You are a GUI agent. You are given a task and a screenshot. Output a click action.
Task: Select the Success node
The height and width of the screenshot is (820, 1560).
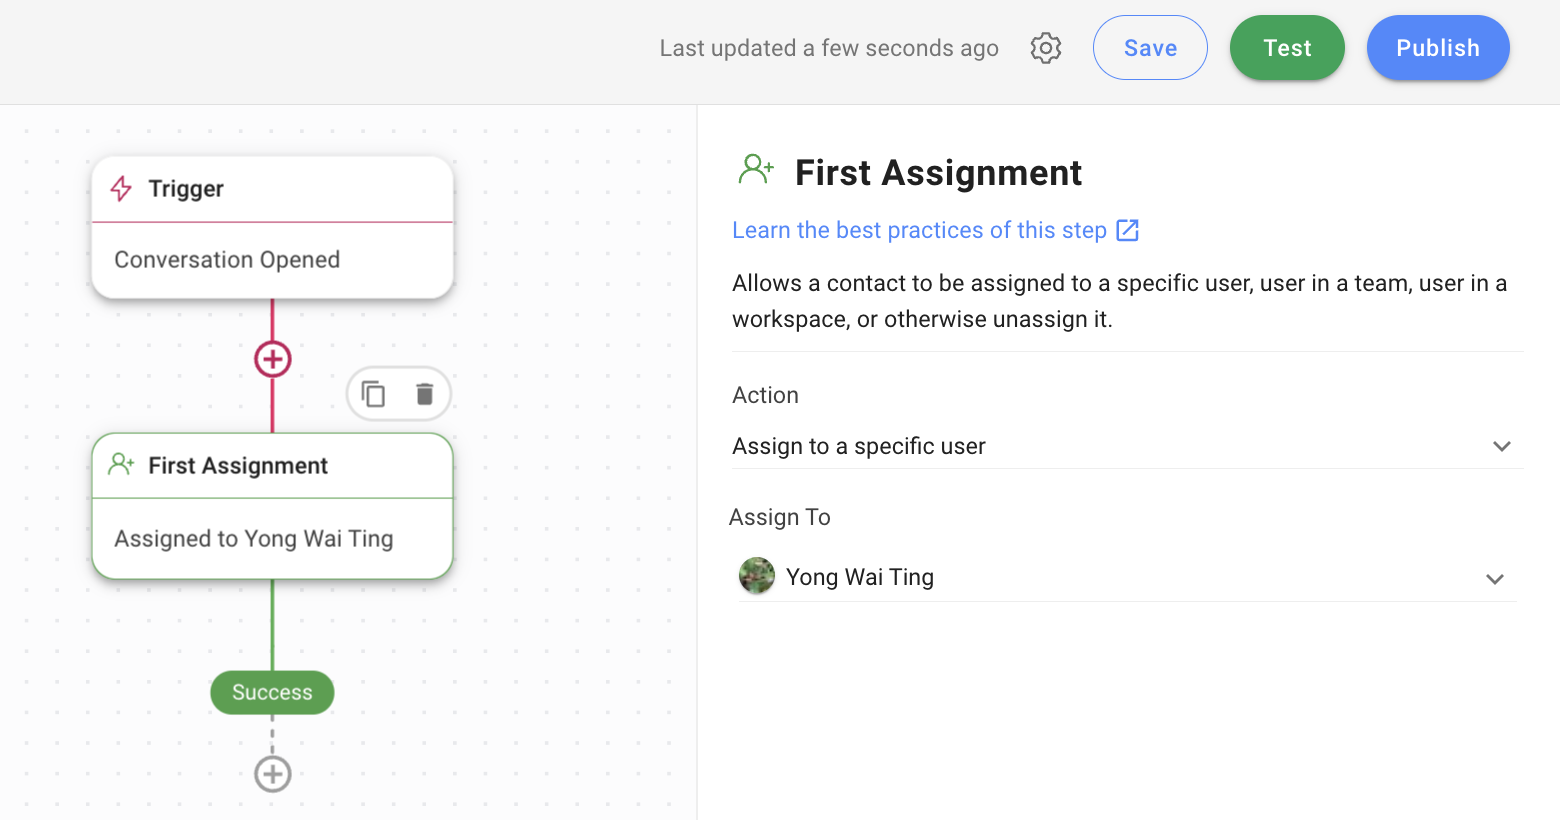(272, 692)
